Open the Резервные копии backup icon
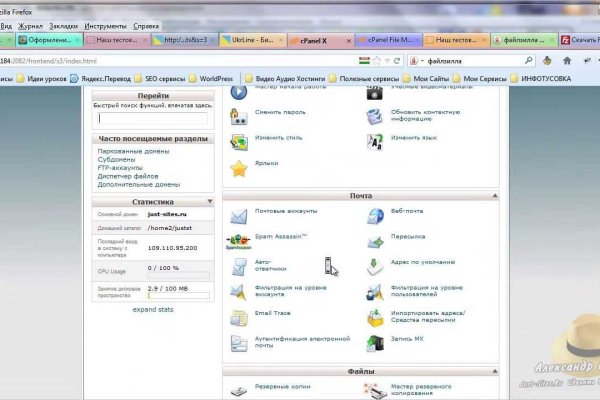Viewport: 600px width, 400px height. (239, 390)
